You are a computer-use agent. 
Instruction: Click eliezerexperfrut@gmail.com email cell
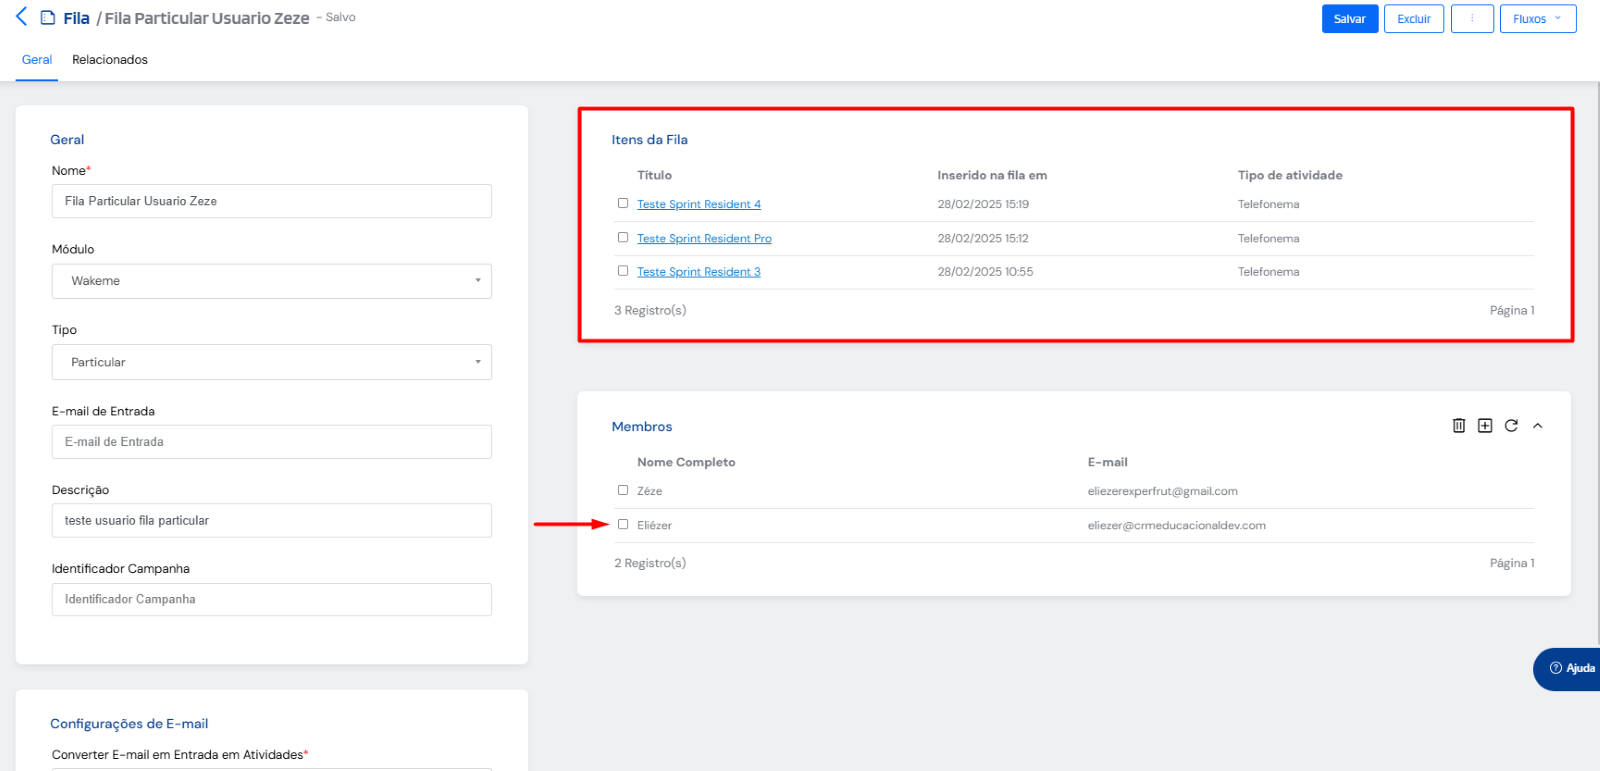[x=1163, y=491]
